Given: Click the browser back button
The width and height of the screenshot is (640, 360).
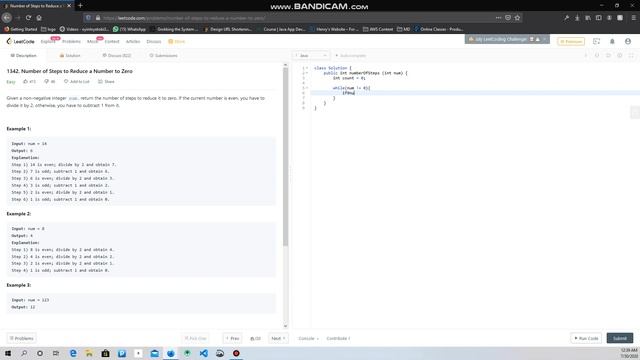Looking at the screenshot, I should [x=7, y=18].
